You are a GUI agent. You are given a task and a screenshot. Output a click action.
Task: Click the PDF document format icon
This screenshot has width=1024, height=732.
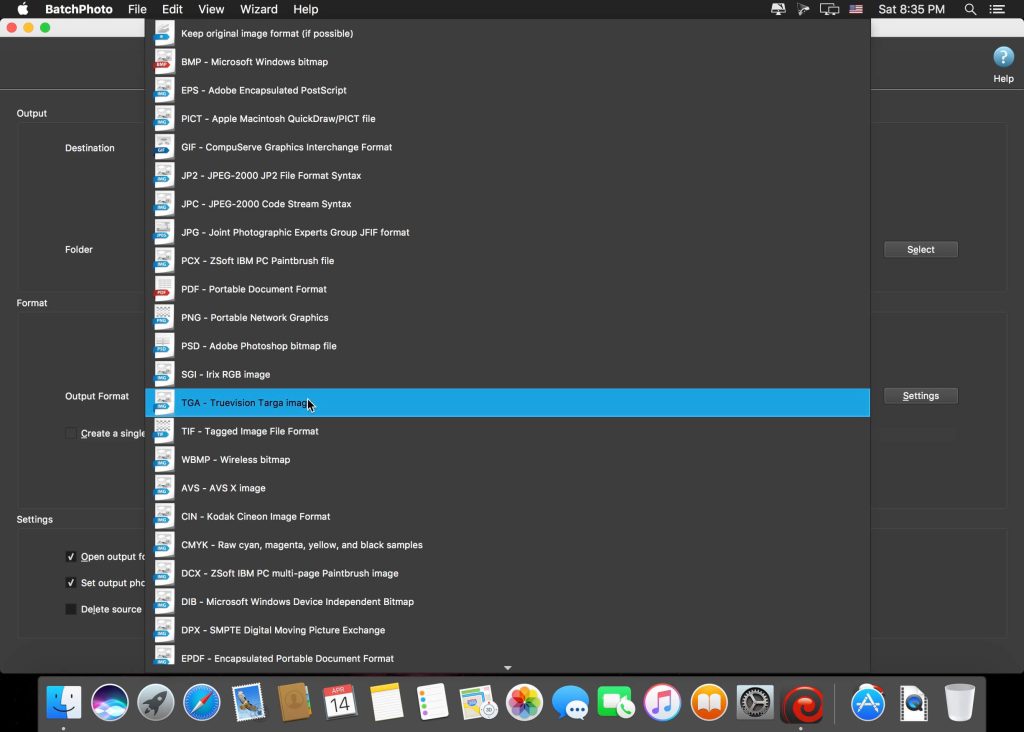[164, 289]
